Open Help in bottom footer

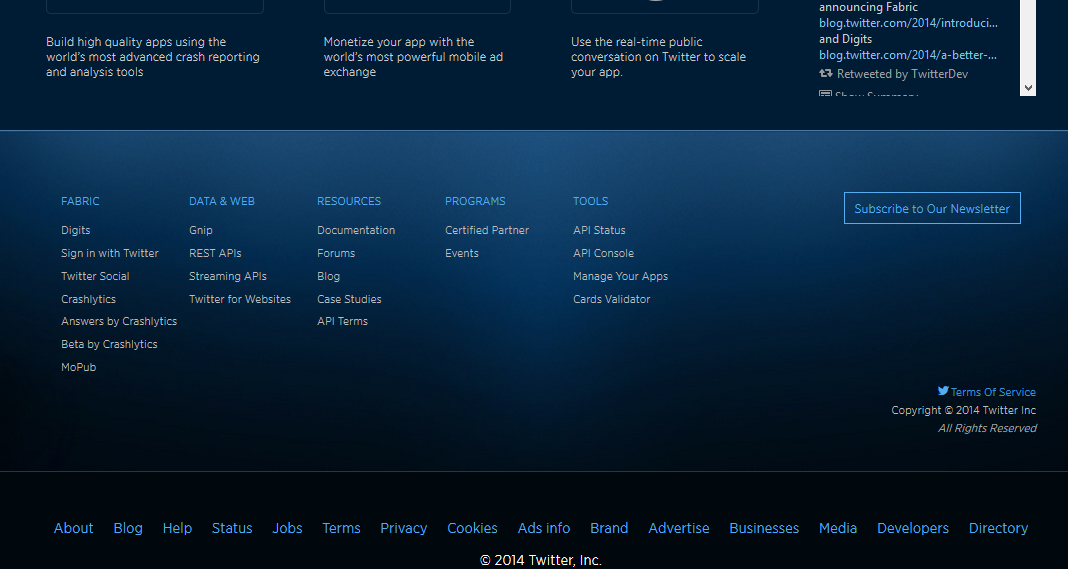pyautogui.click(x=177, y=528)
